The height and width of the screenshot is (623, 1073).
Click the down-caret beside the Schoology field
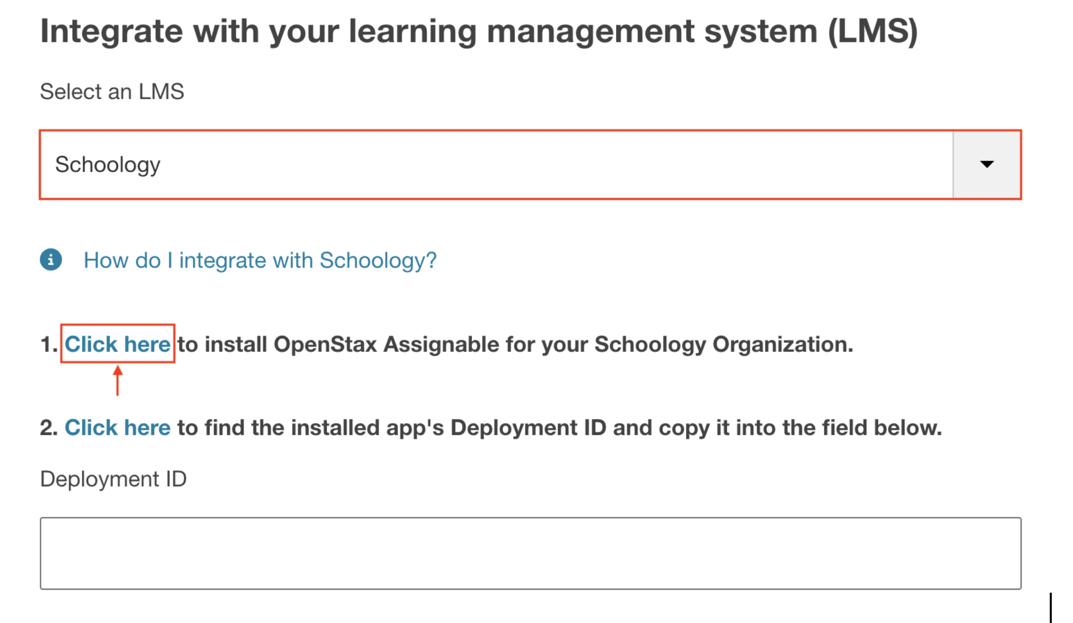click(x=986, y=164)
